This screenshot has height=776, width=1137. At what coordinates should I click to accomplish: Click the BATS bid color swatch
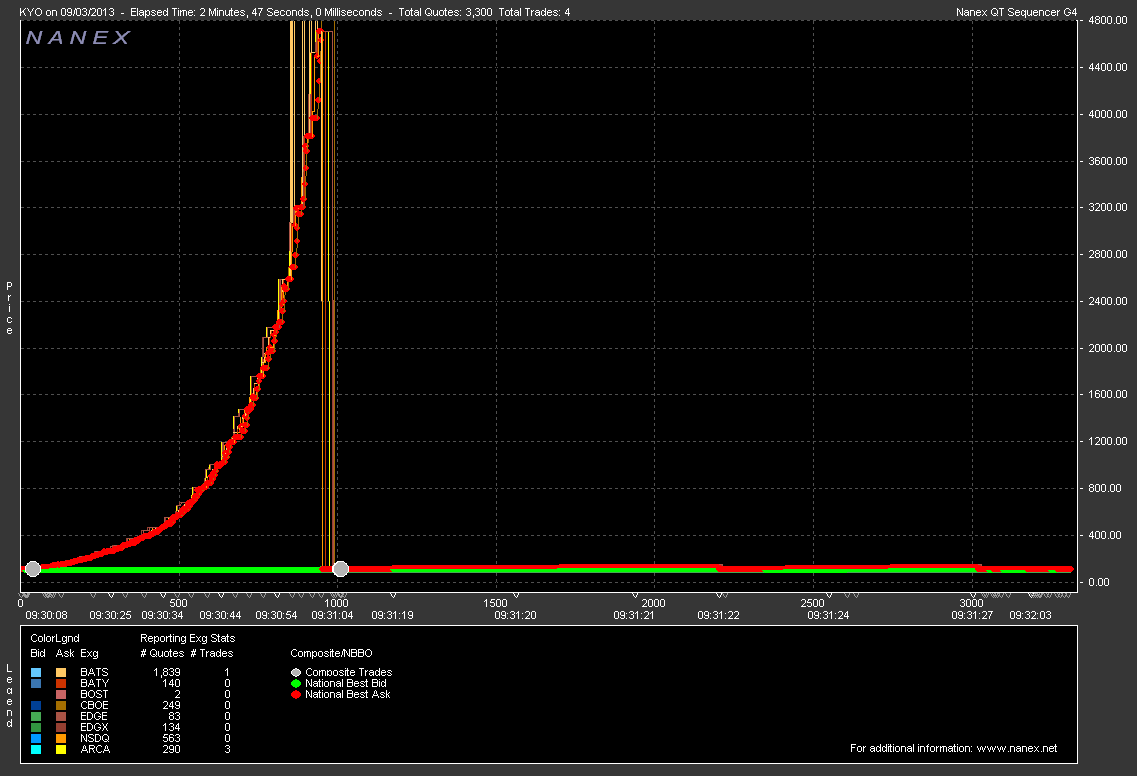tap(36, 672)
